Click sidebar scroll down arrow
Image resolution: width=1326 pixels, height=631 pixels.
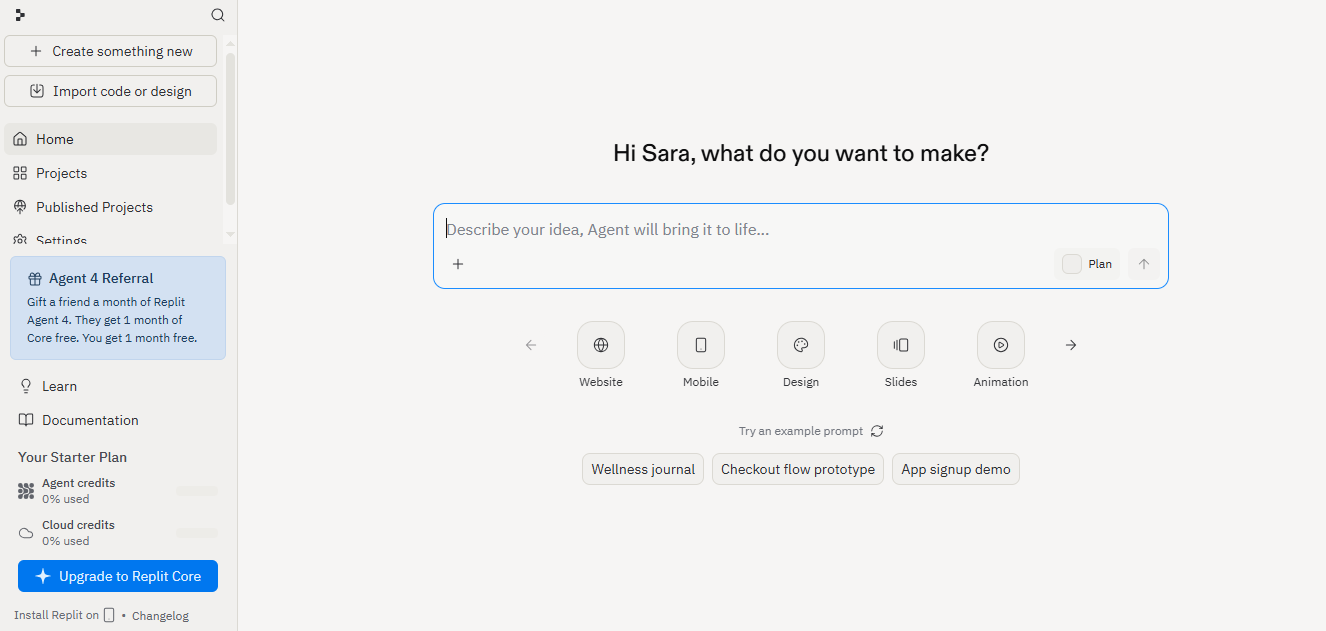coord(231,234)
